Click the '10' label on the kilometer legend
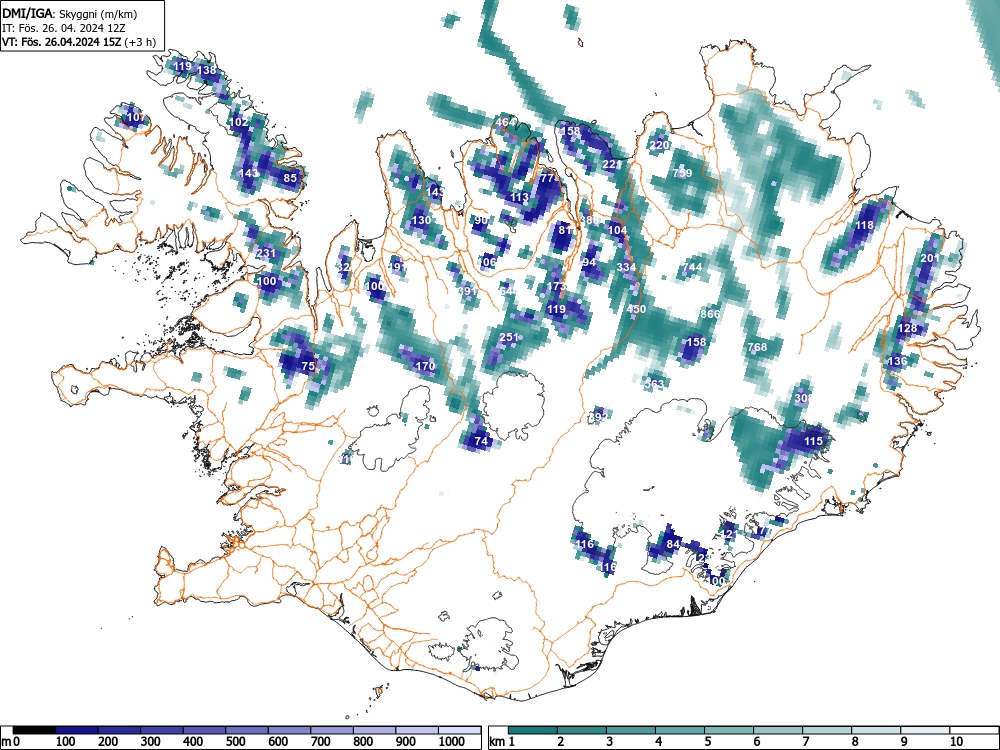 [x=956, y=742]
